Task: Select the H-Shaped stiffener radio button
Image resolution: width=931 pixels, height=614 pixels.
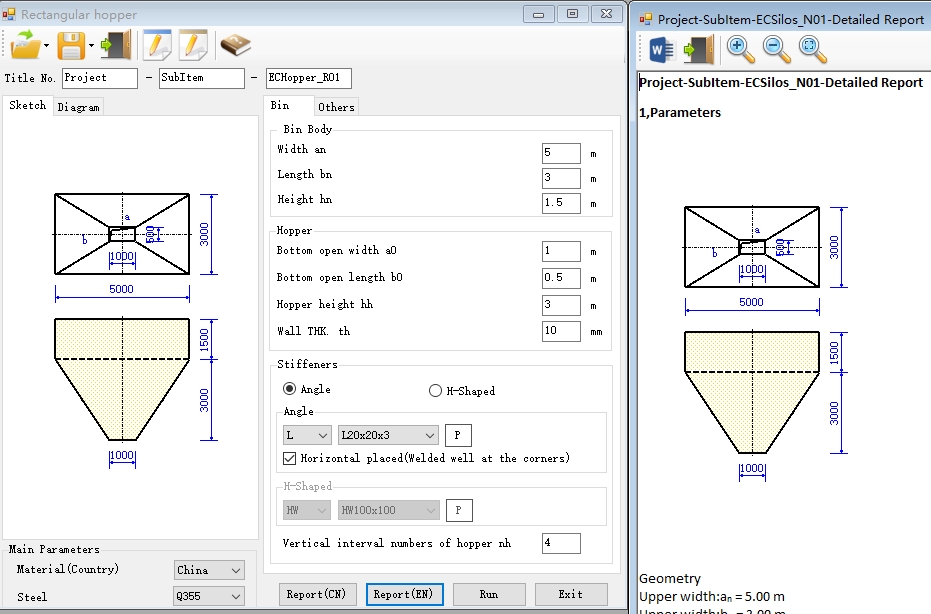Action: coord(435,390)
